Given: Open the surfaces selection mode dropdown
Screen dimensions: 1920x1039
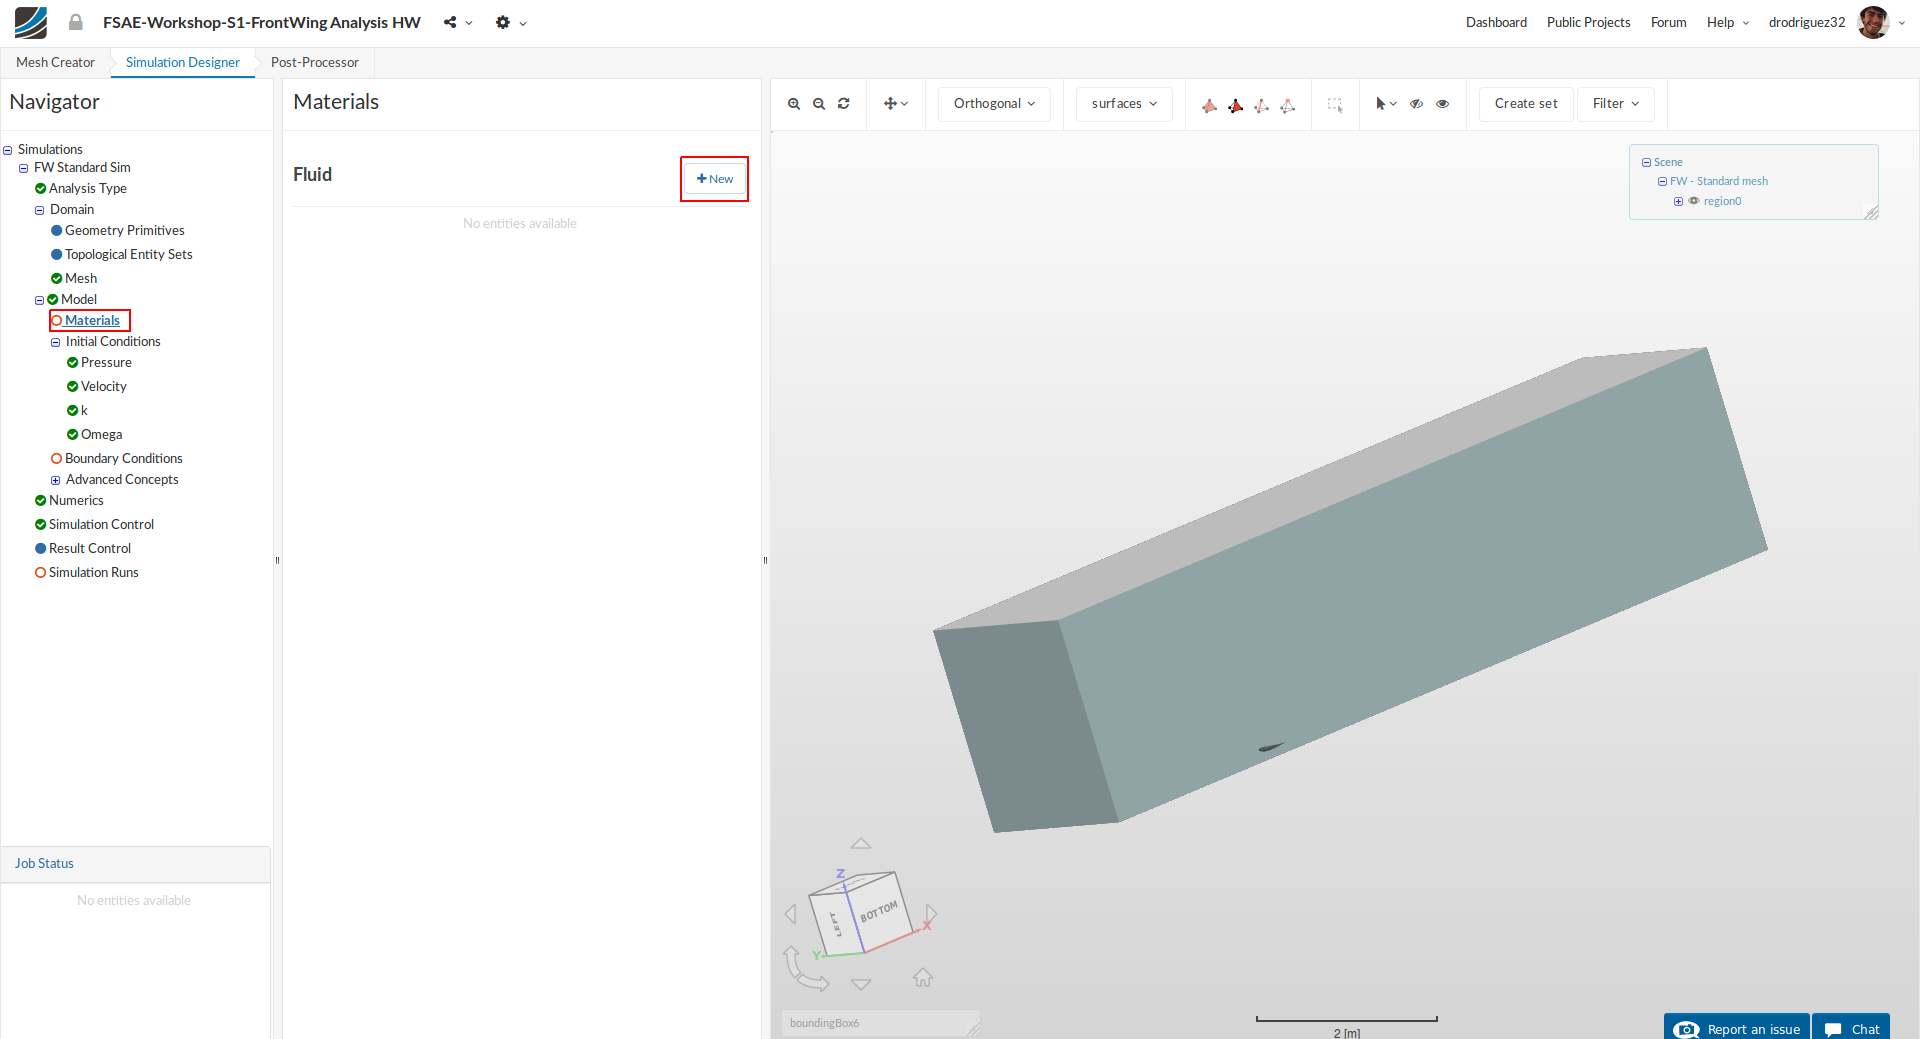Looking at the screenshot, I should pos(1124,104).
